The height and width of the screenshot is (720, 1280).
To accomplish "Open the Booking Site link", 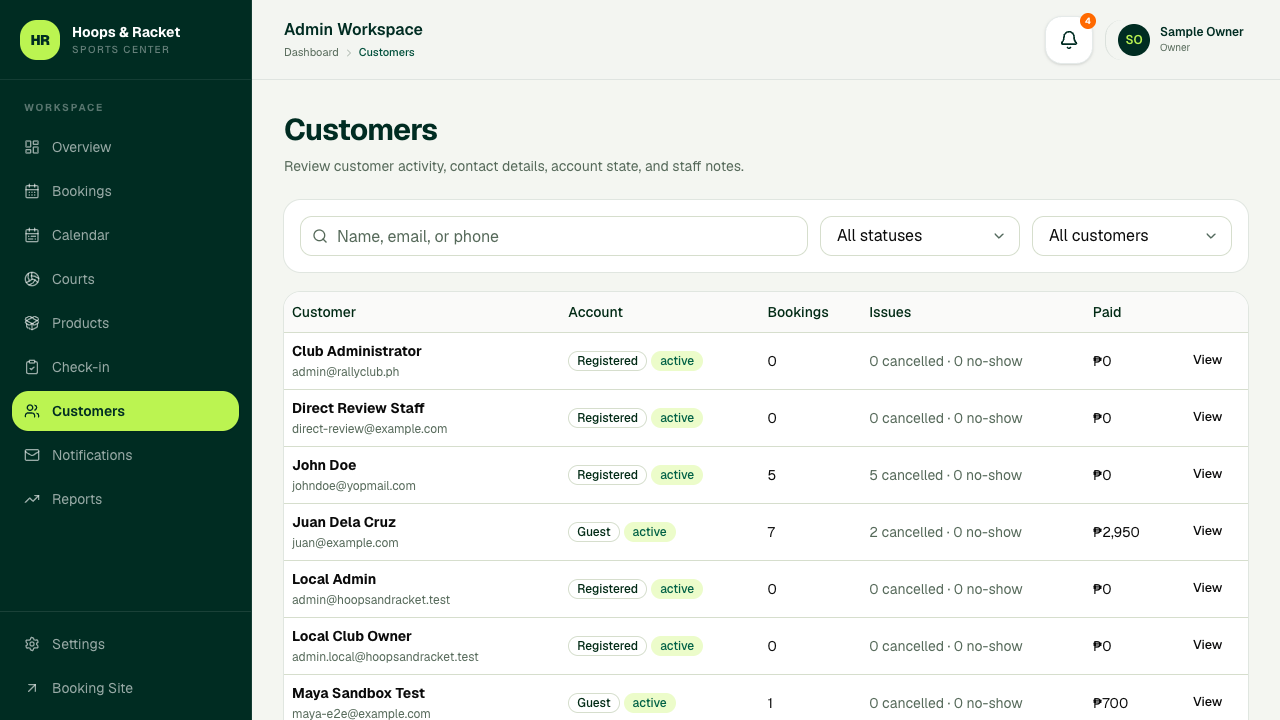I will tap(125, 688).
